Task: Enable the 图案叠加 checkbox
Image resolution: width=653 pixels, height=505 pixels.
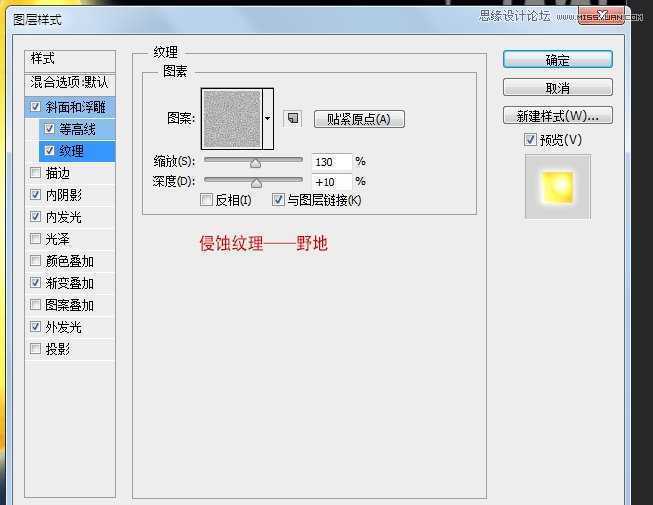Action: pos(35,305)
